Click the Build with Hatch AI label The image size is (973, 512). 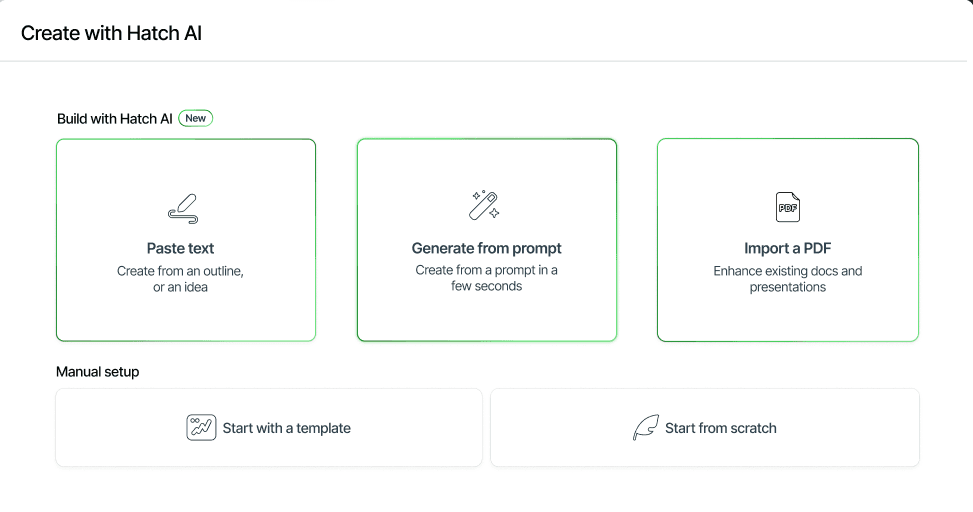(x=114, y=118)
